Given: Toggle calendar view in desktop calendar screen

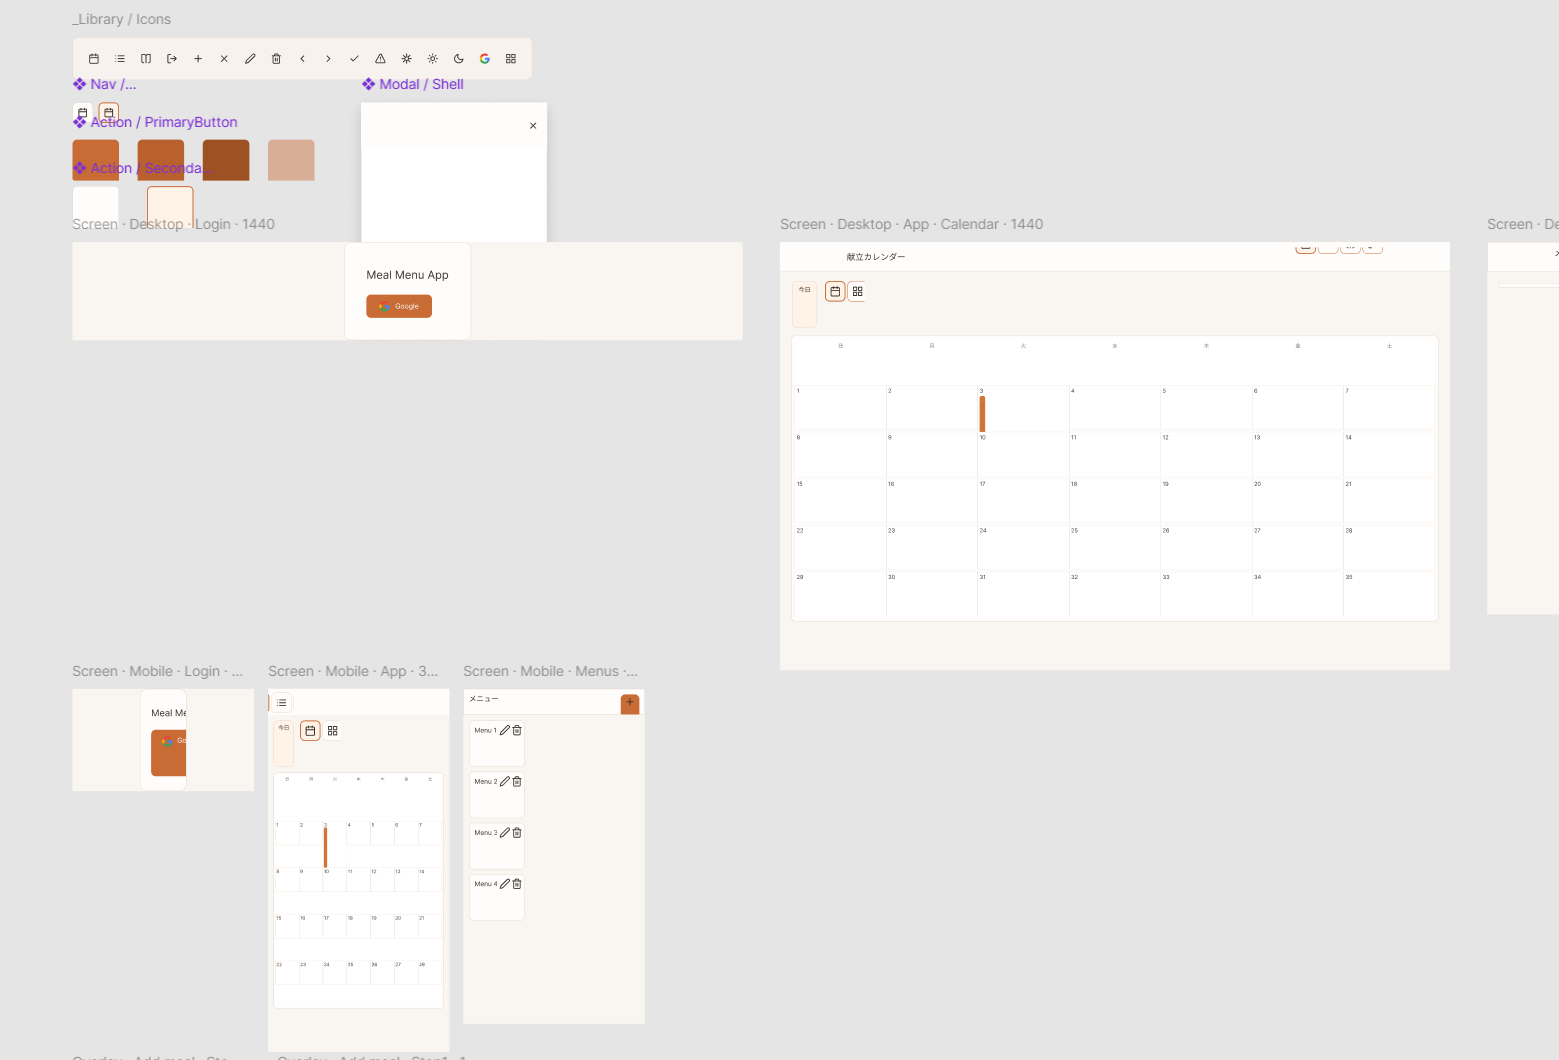Looking at the screenshot, I should pos(835,291).
